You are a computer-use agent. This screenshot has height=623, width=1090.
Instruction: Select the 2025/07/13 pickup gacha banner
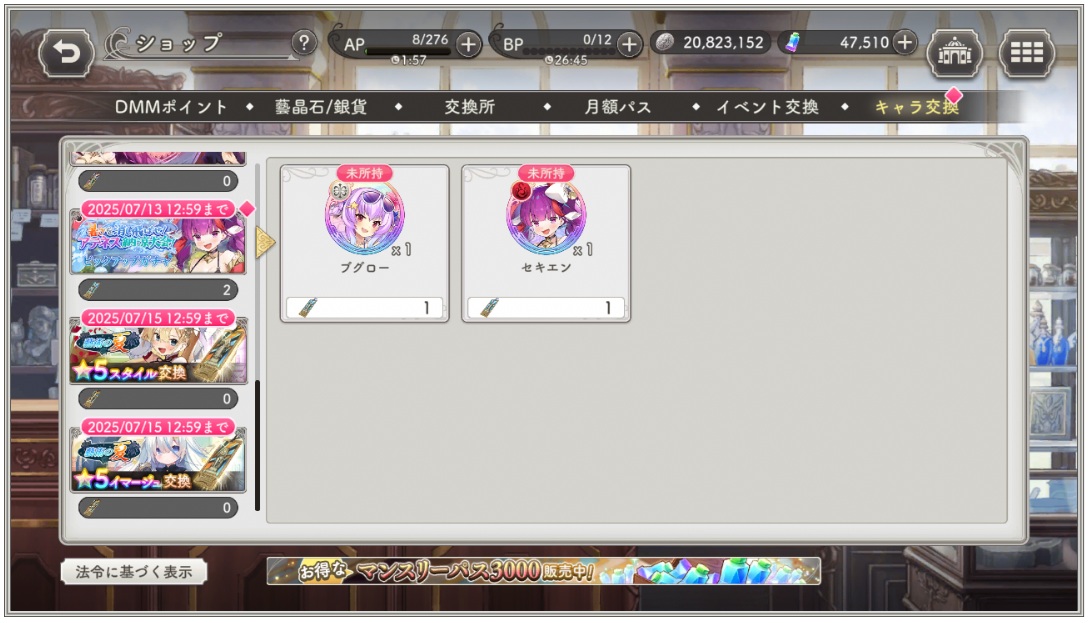tap(158, 241)
